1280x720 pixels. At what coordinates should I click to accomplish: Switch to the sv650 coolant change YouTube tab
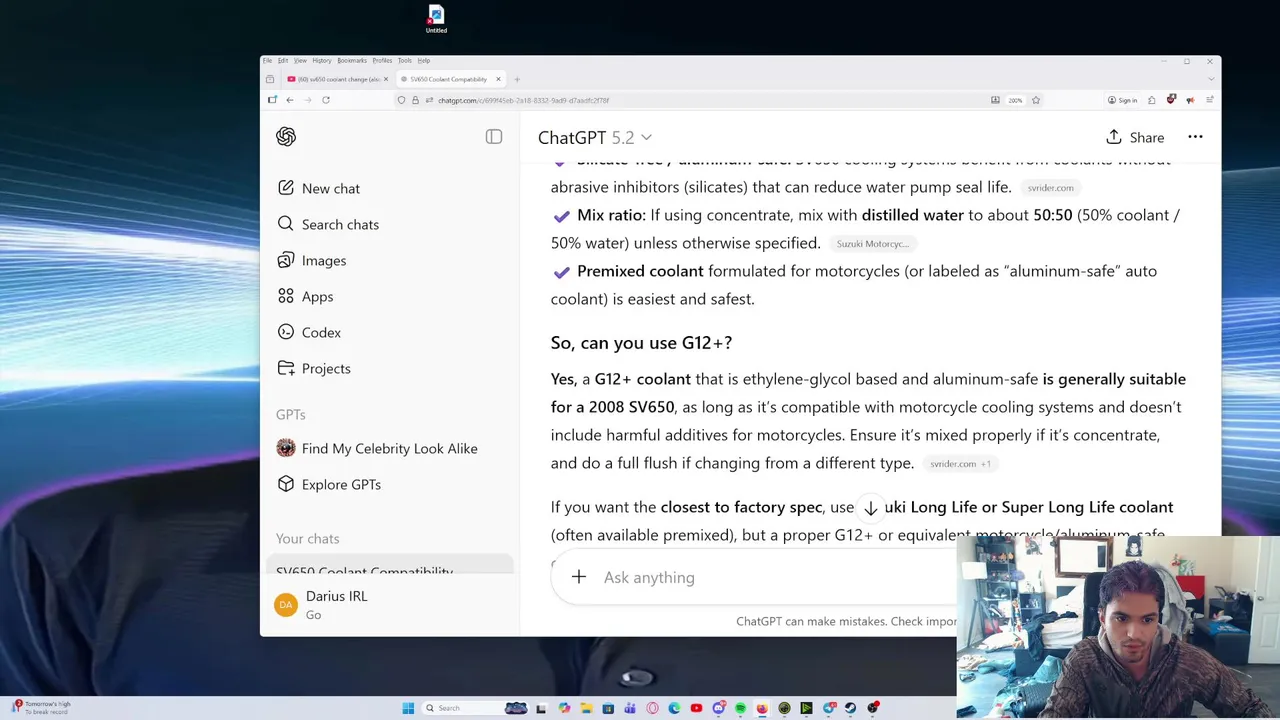tap(337, 79)
